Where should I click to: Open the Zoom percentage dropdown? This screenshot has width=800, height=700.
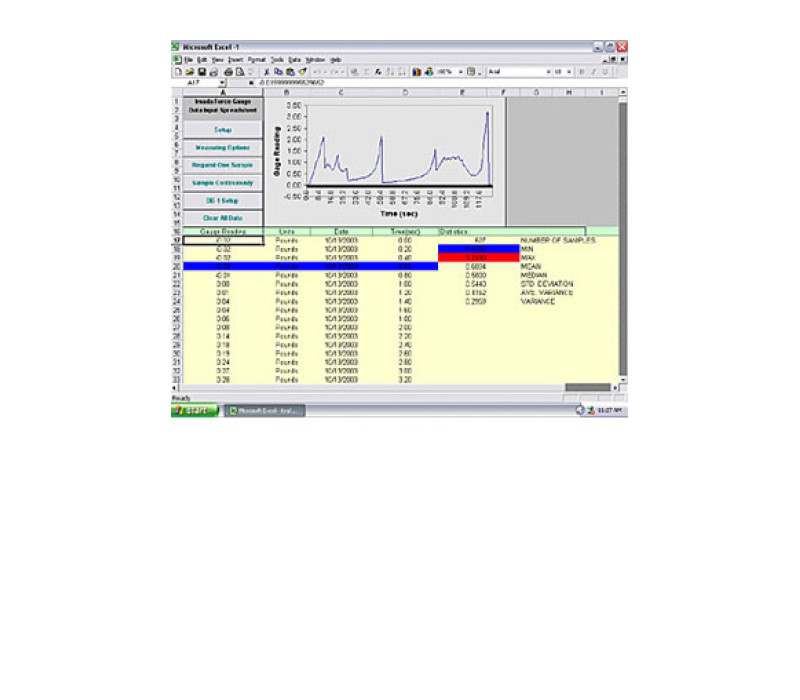(x=461, y=72)
